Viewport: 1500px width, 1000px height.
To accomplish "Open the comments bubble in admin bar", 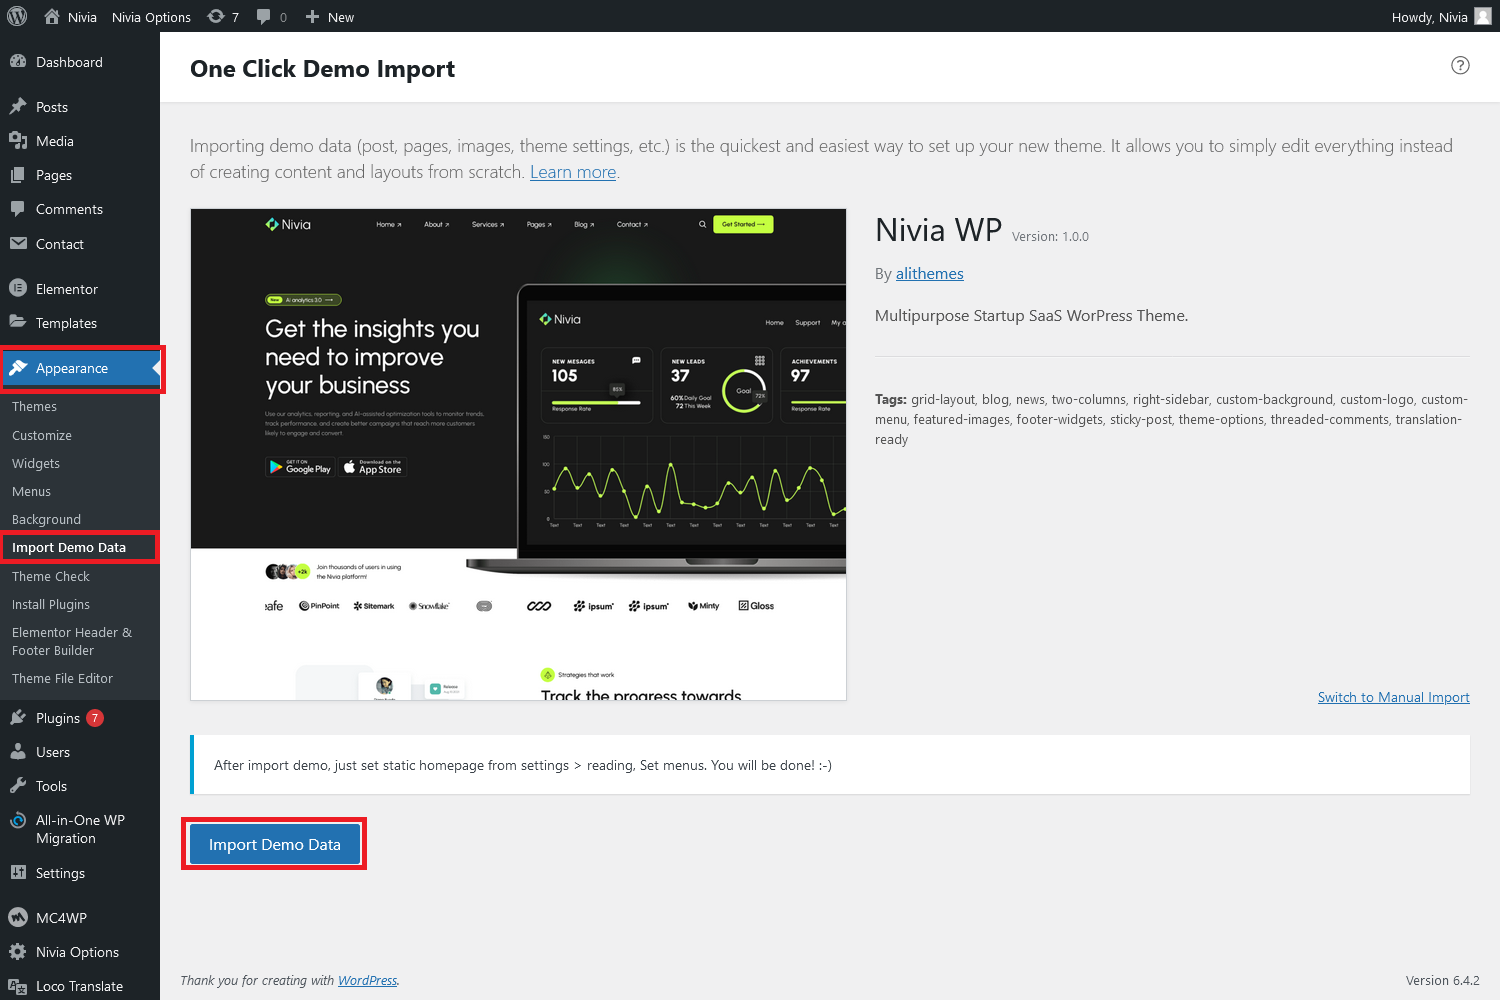I will point(271,17).
